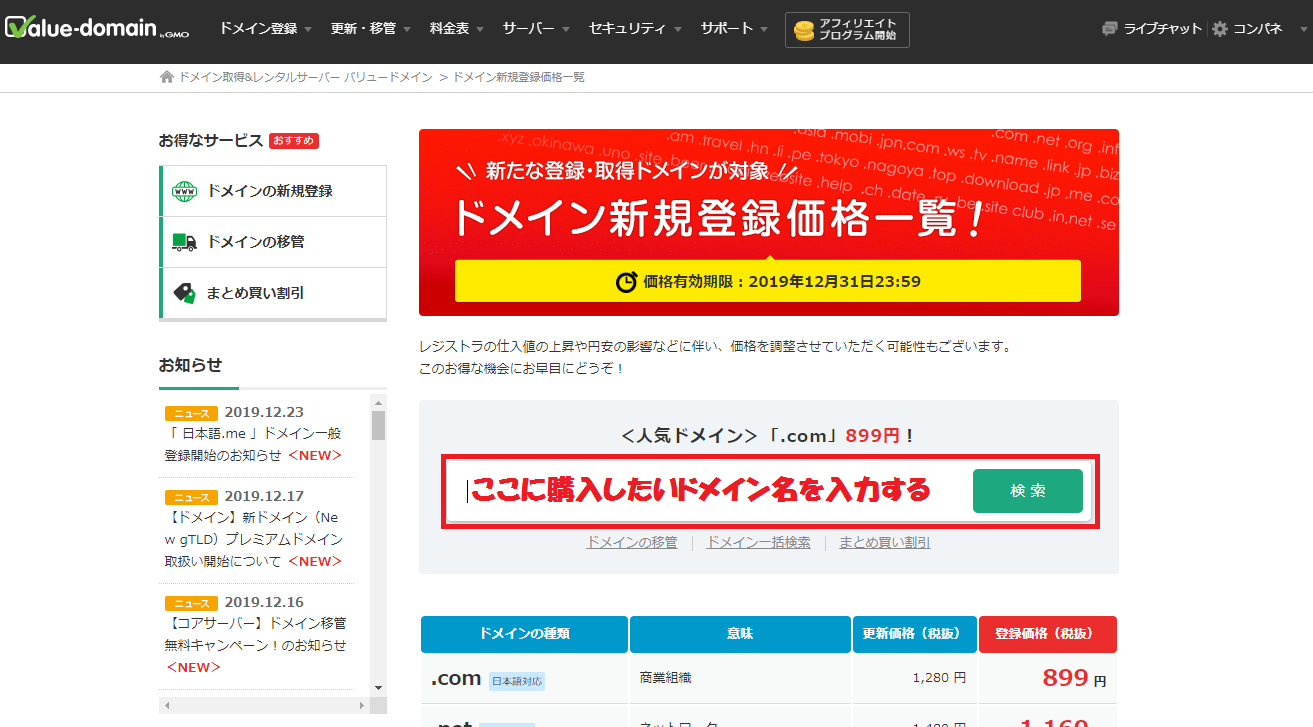The height and width of the screenshot is (727, 1313).
Task: Click the コンパネ gear icon
Action: pos(1220,29)
